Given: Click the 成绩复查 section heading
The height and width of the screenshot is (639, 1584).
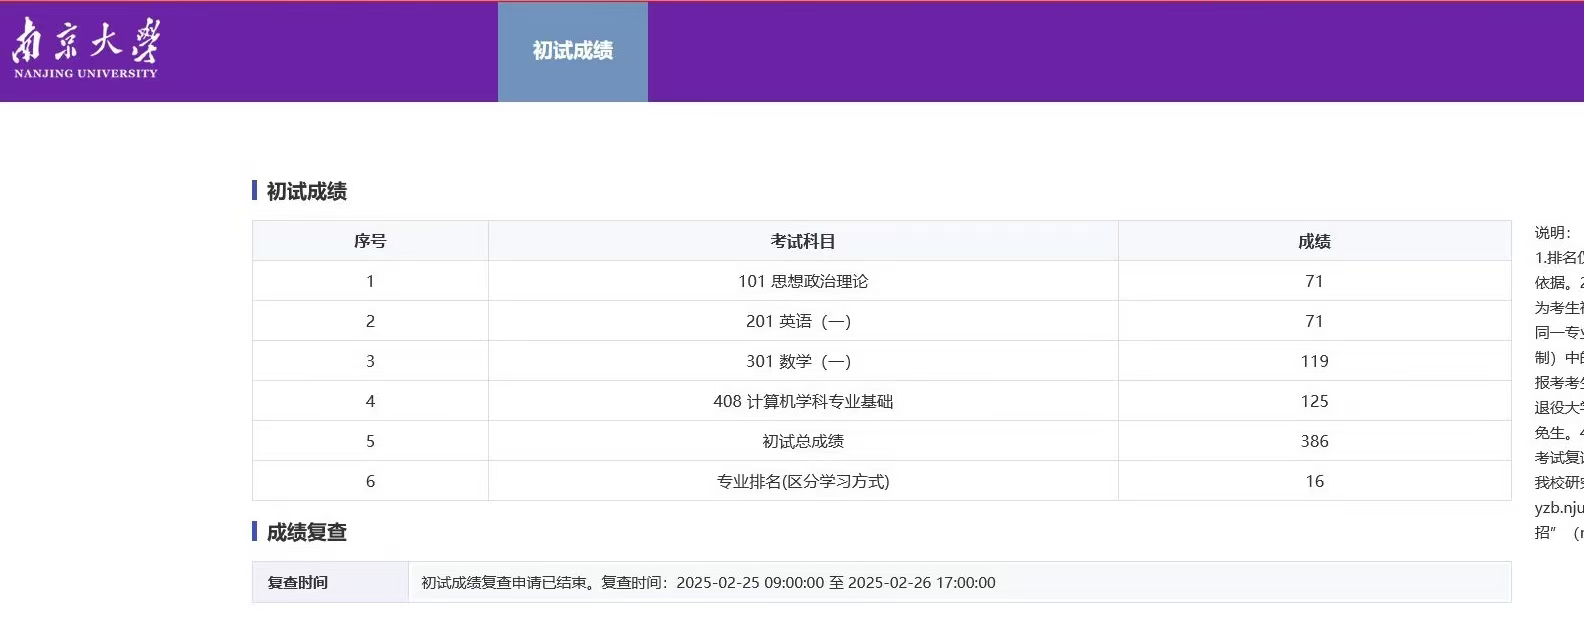Looking at the screenshot, I should coord(306,532).
